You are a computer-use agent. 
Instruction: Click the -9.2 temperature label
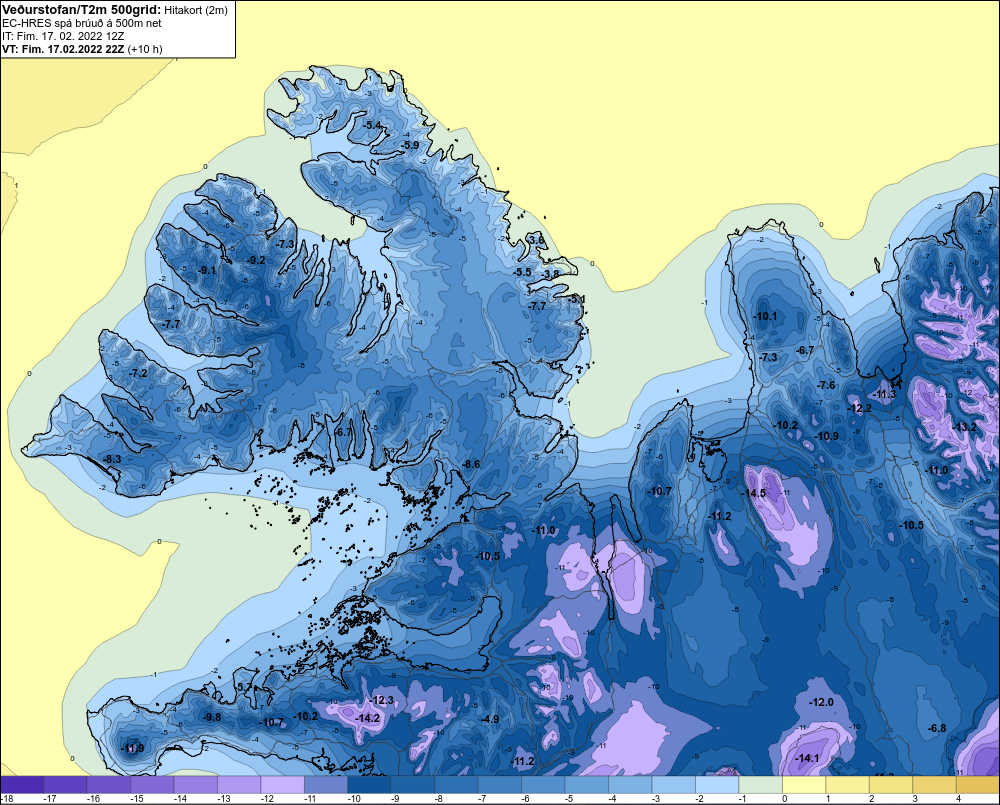click(255, 260)
